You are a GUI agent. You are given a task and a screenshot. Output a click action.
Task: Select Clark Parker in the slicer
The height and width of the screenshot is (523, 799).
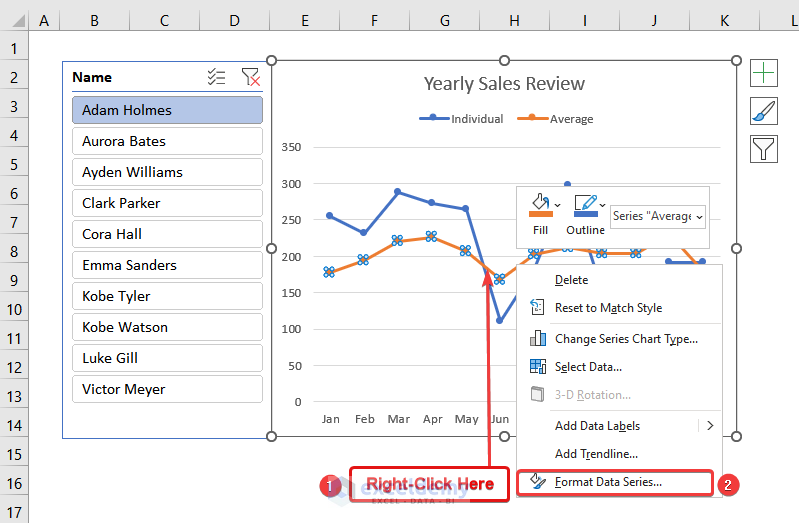tap(167, 203)
